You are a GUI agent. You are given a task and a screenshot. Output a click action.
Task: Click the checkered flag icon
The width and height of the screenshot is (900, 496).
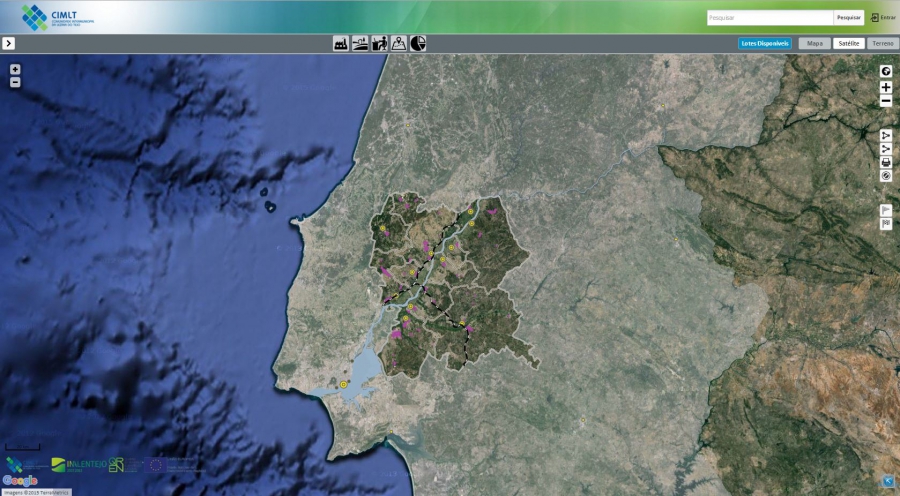click(886, 224)
